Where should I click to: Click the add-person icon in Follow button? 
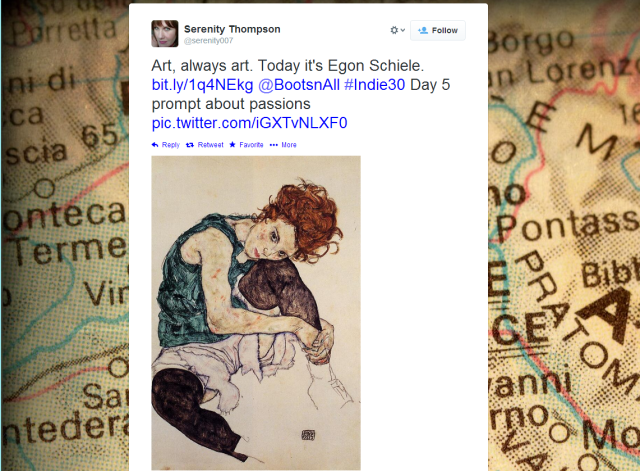[423, 30]
